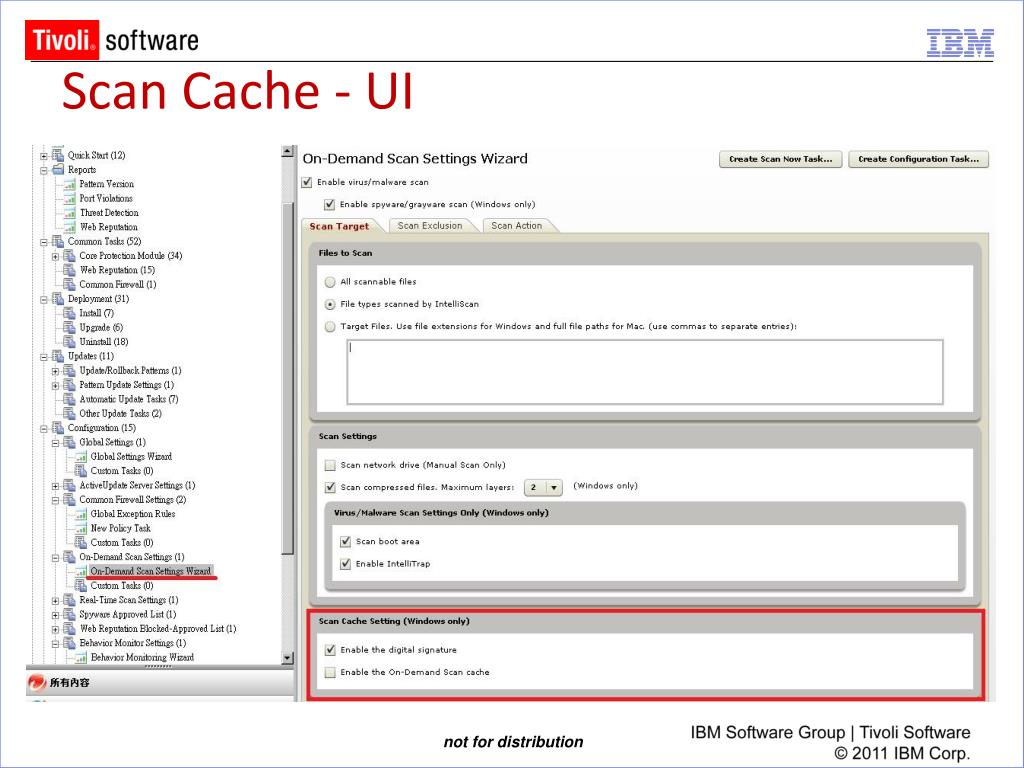Screen dimensions: 1024x768
Task: Enable the On-Demand Scan cache checkbox
Action: coord(330,672)
